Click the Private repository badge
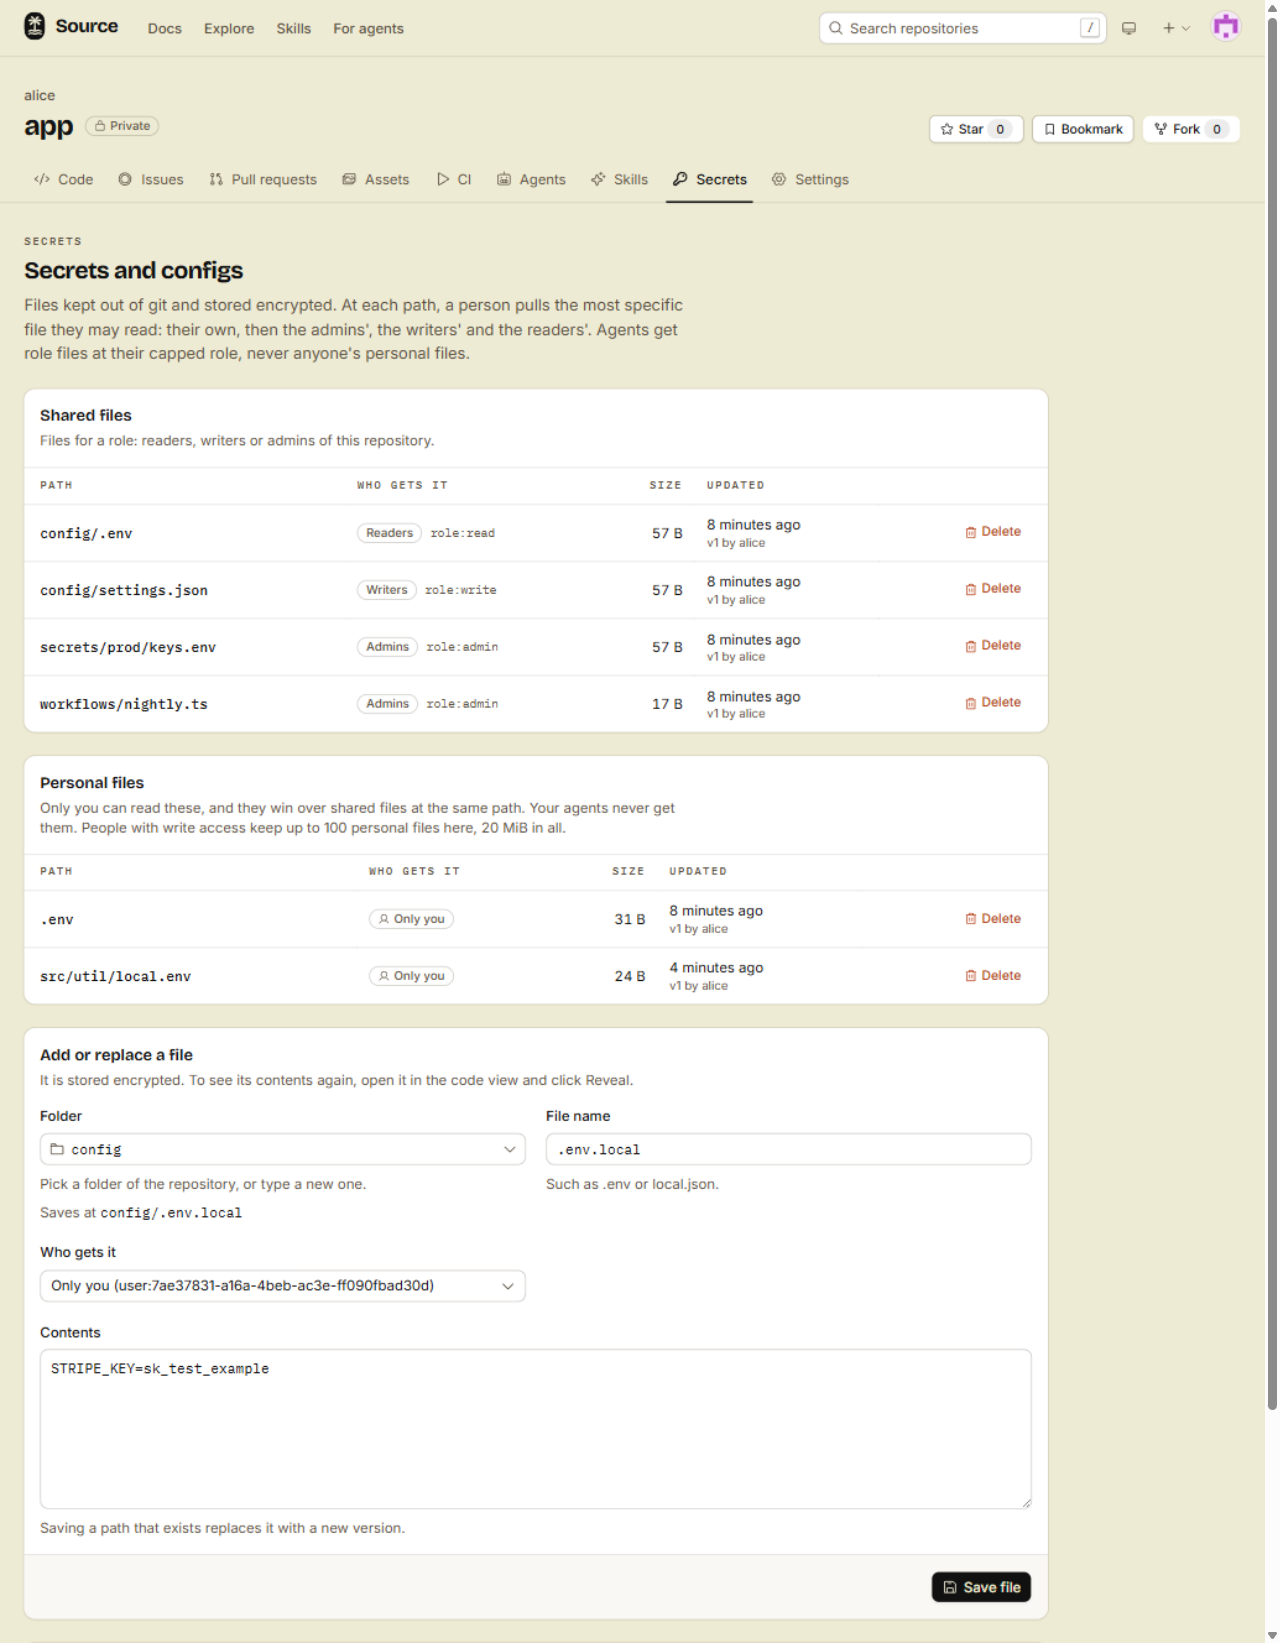The width and height of the screenshot is (1280, 1643). coord(122,126)
